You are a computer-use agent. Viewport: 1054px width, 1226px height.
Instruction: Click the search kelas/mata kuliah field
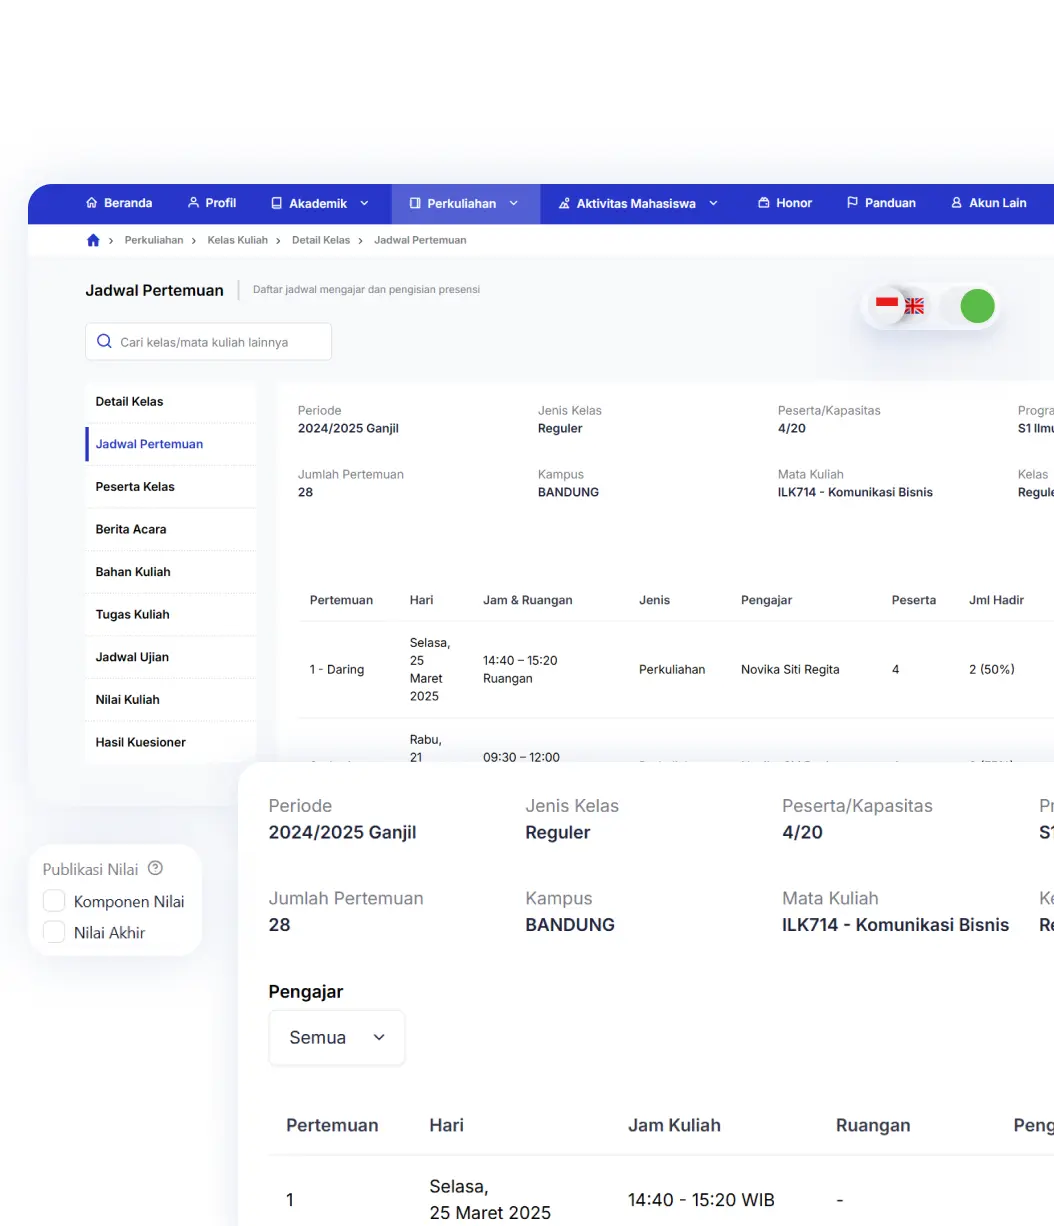pyautogui.click(x=220, y=342)
